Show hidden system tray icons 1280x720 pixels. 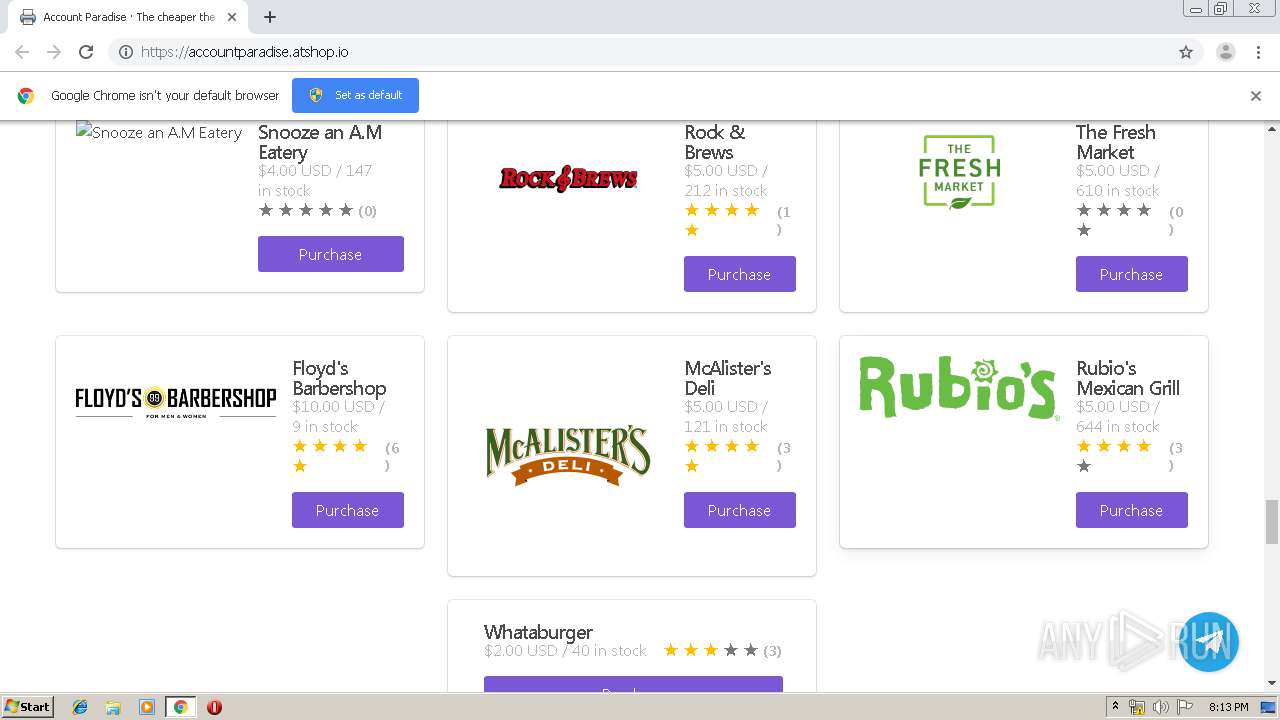point(1115,707)
